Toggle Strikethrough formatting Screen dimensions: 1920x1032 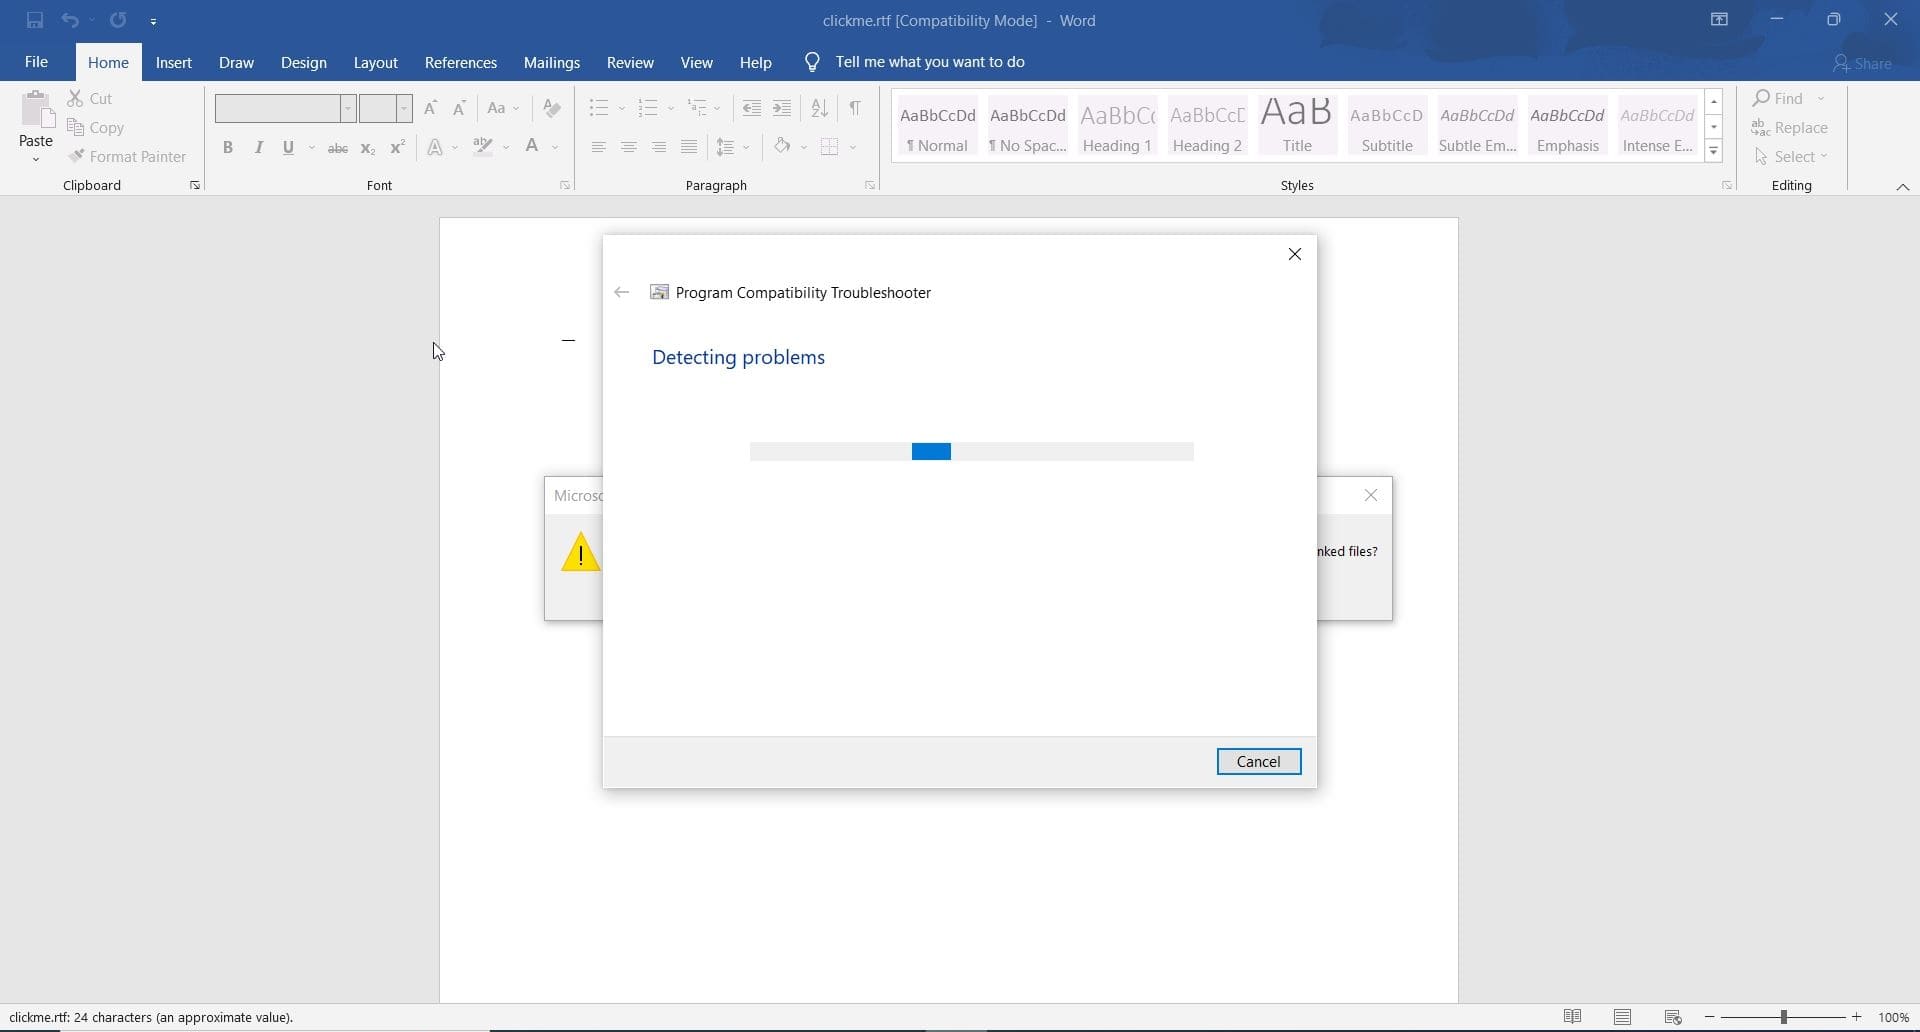pyautogui.click(x=338, y=148)
